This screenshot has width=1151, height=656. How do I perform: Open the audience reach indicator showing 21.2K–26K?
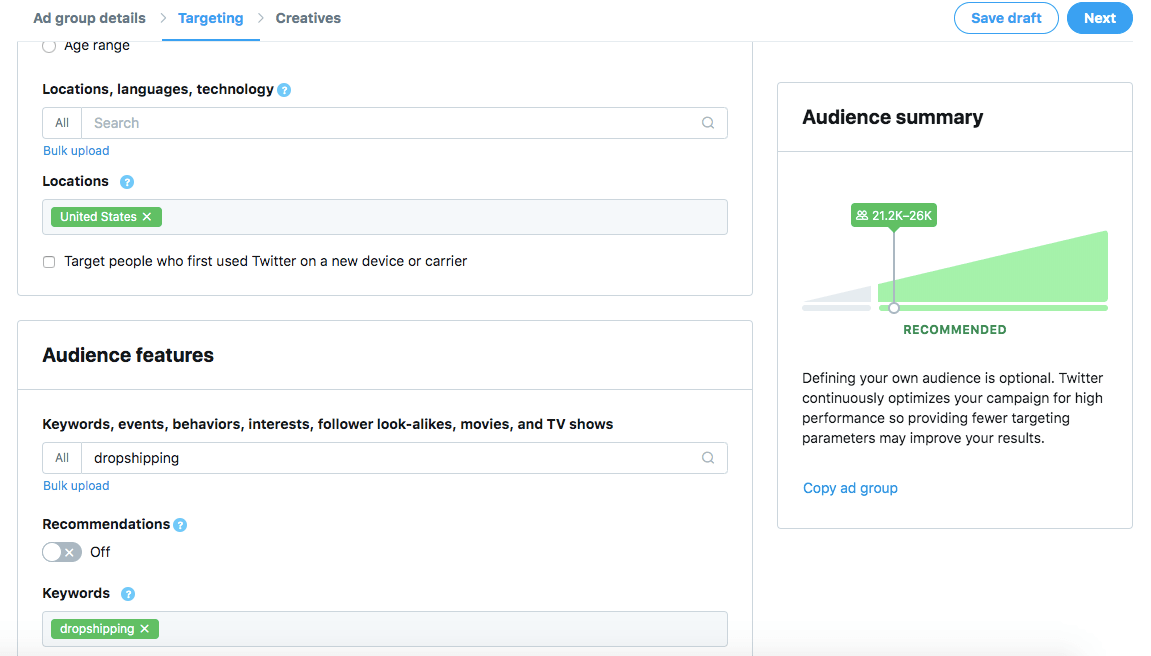point(893,215)
